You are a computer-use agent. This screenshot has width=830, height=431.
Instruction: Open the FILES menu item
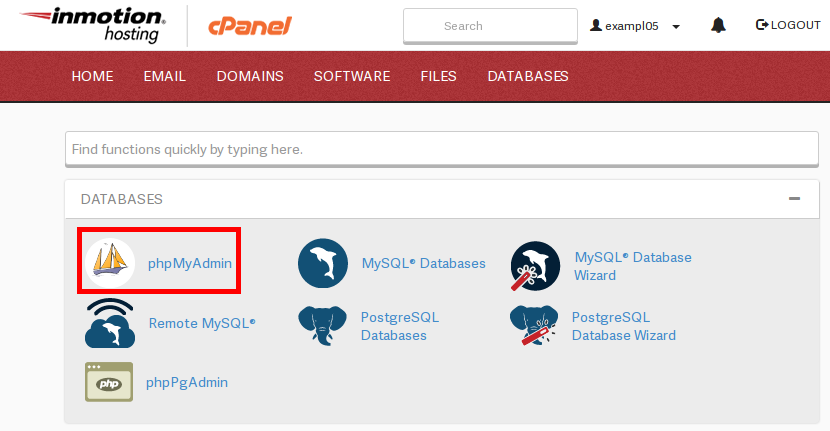(x=438, y=76)
